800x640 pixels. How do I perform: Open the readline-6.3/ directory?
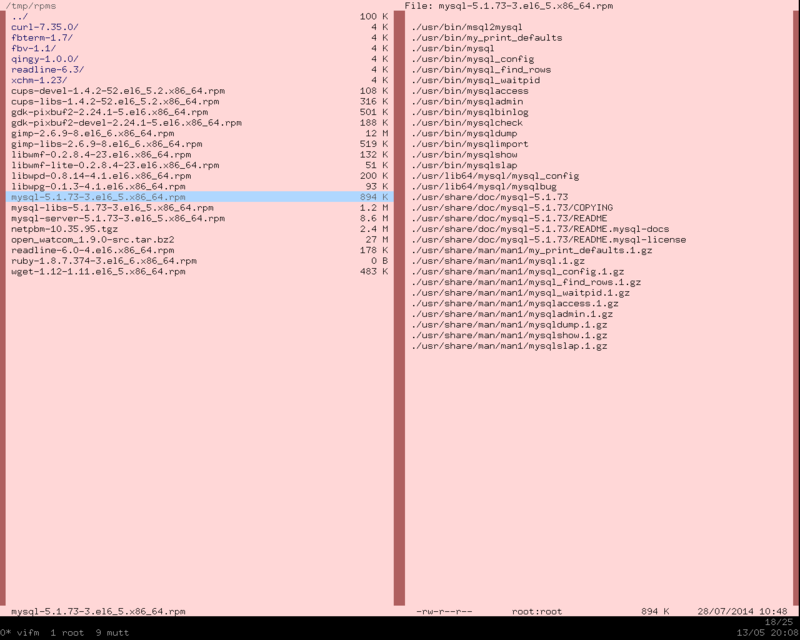click(199, 69)
